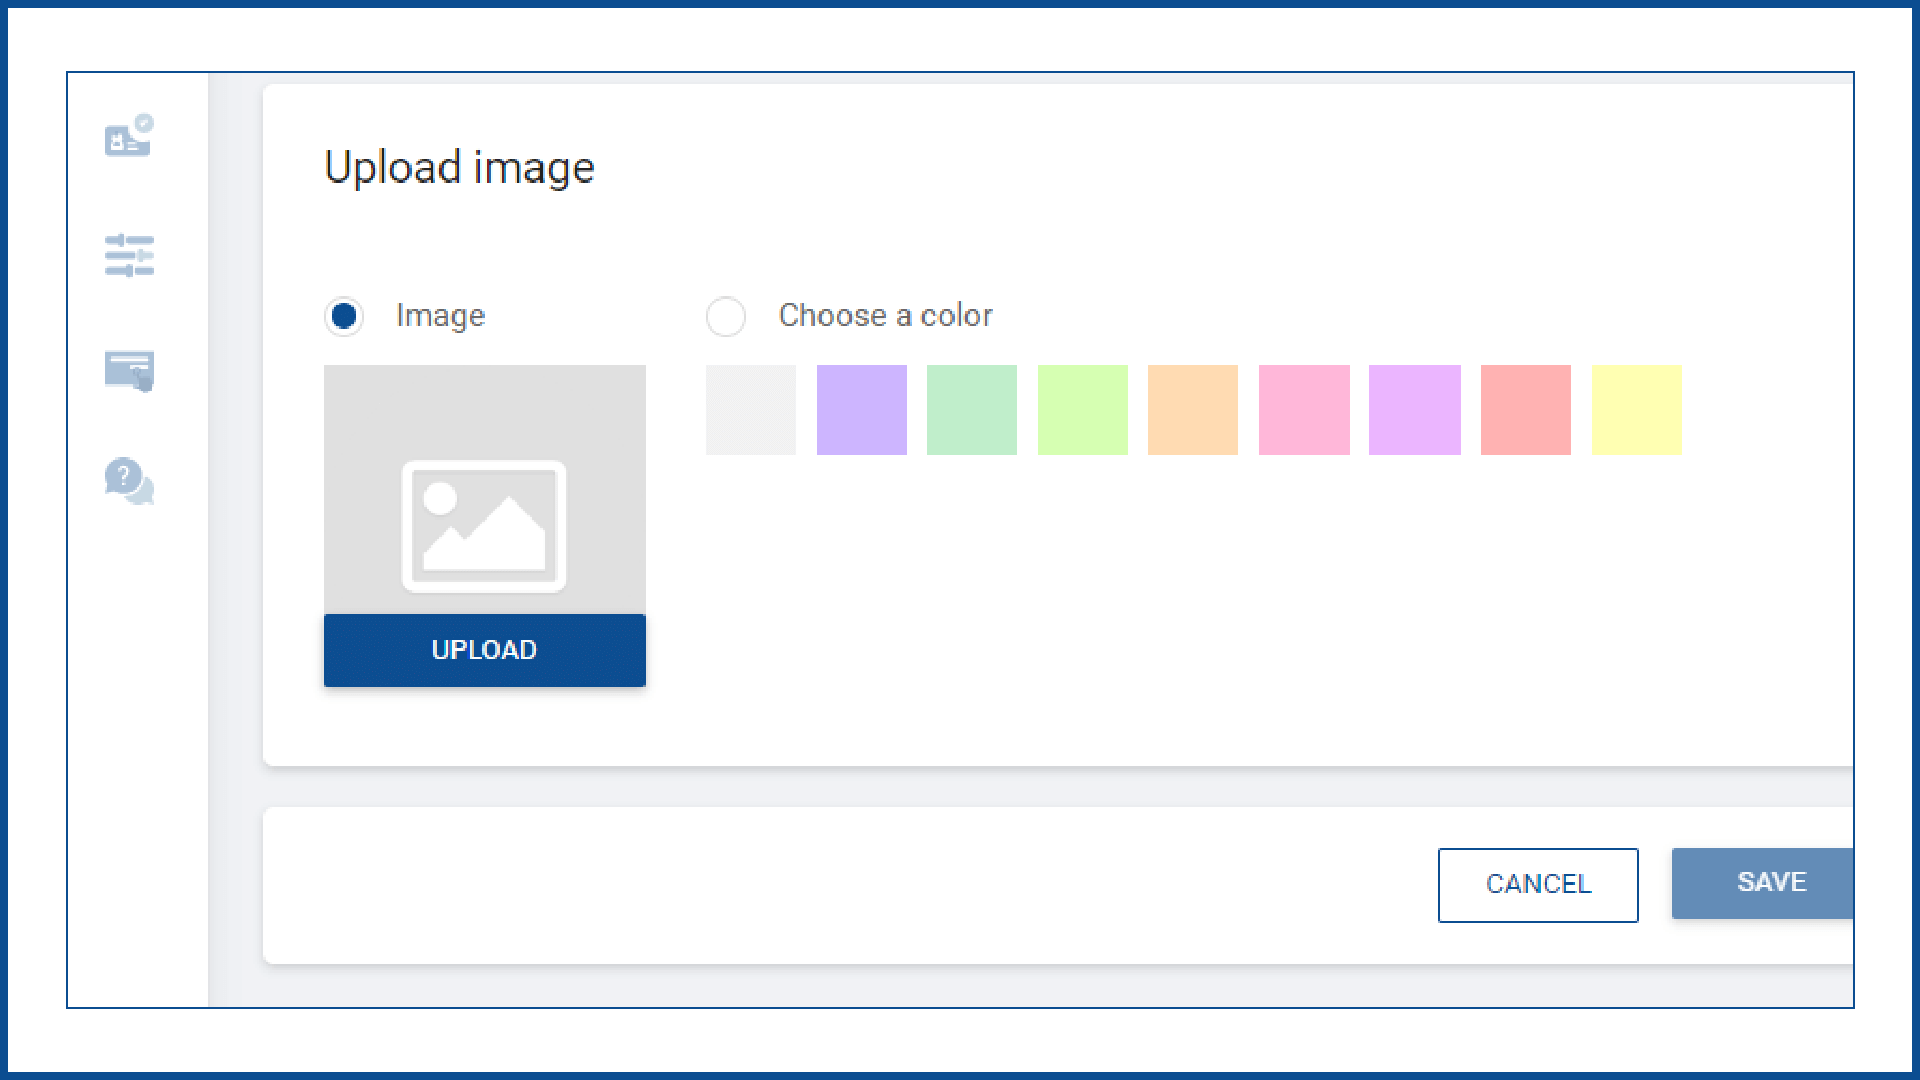
Task: Click the Choose a color label
Action: (885, 316)
